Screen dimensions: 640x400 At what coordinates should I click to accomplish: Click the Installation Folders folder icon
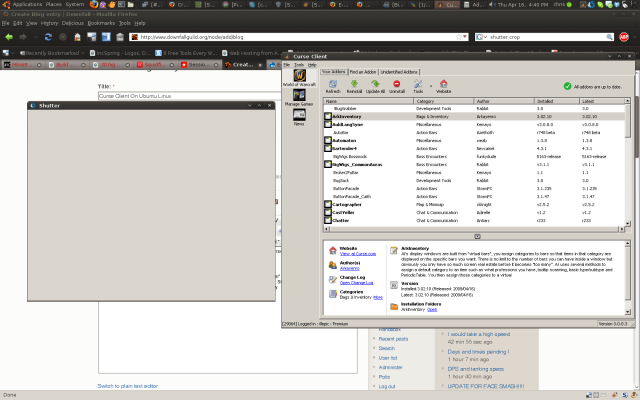(394, 307)
